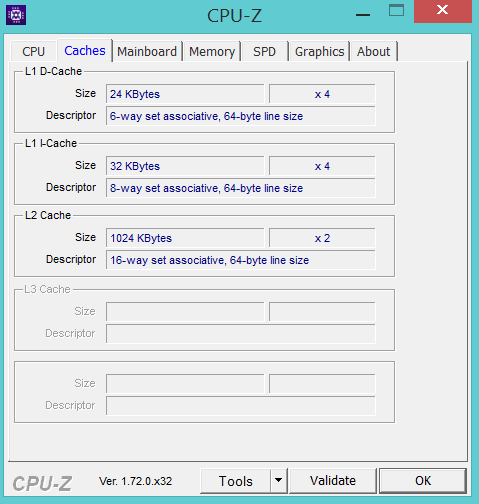Open the Graphics tab
479x504 pixels.
(319, 52)
